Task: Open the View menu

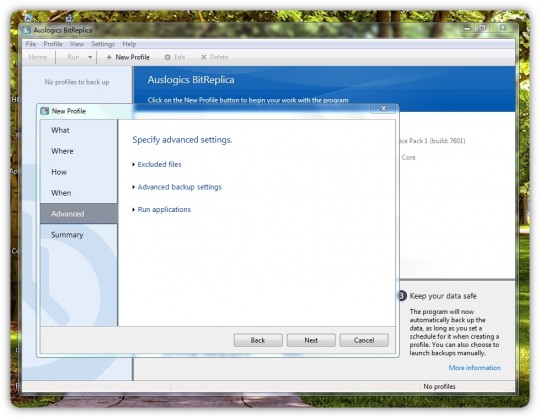Action: pos(76,44)
